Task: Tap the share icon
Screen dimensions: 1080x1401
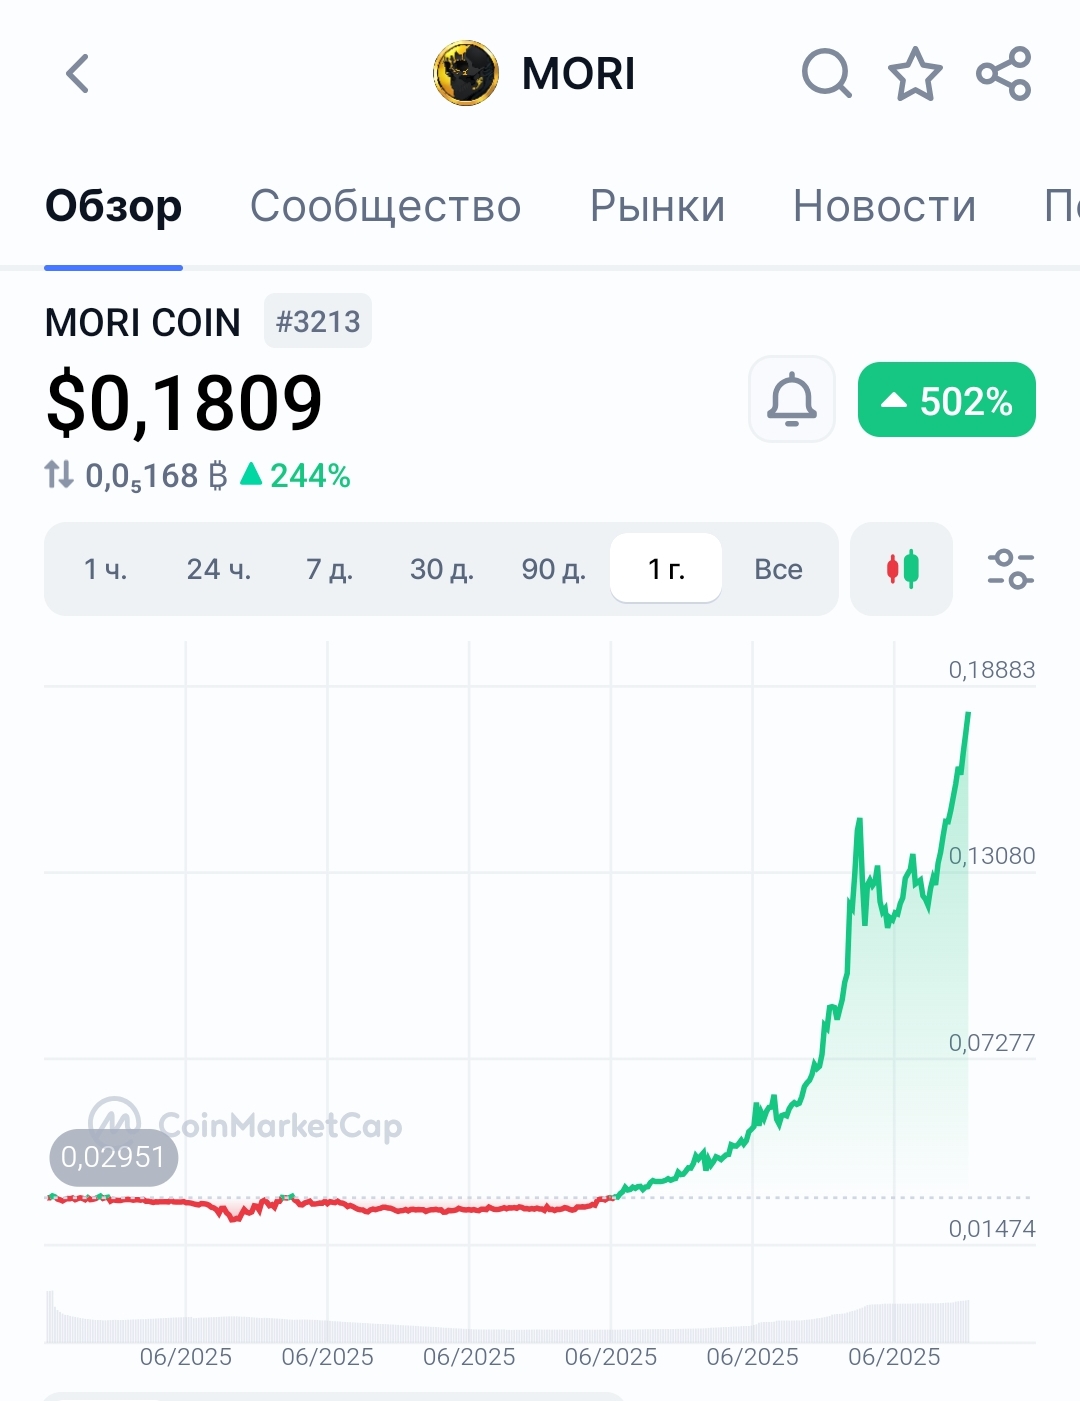Action: [x=1003, y=74]
